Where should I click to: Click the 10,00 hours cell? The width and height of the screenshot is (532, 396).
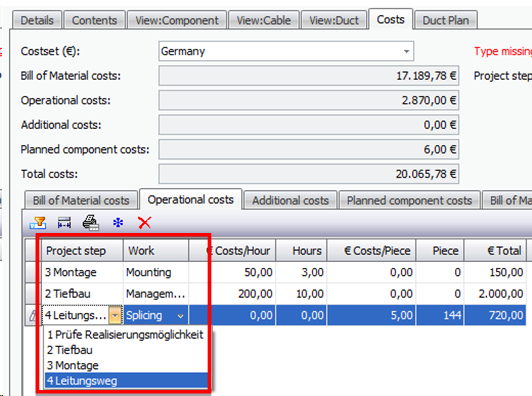coord(301,294)
